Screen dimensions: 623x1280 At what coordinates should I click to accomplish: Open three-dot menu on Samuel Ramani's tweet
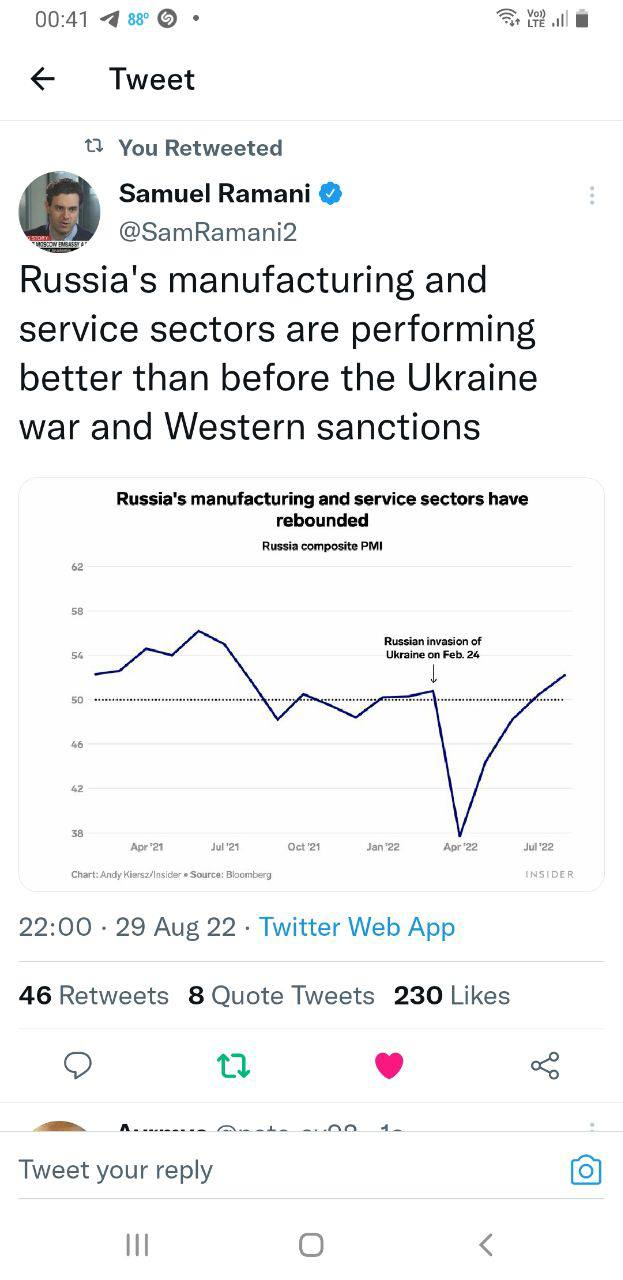[x=592, y=196]
